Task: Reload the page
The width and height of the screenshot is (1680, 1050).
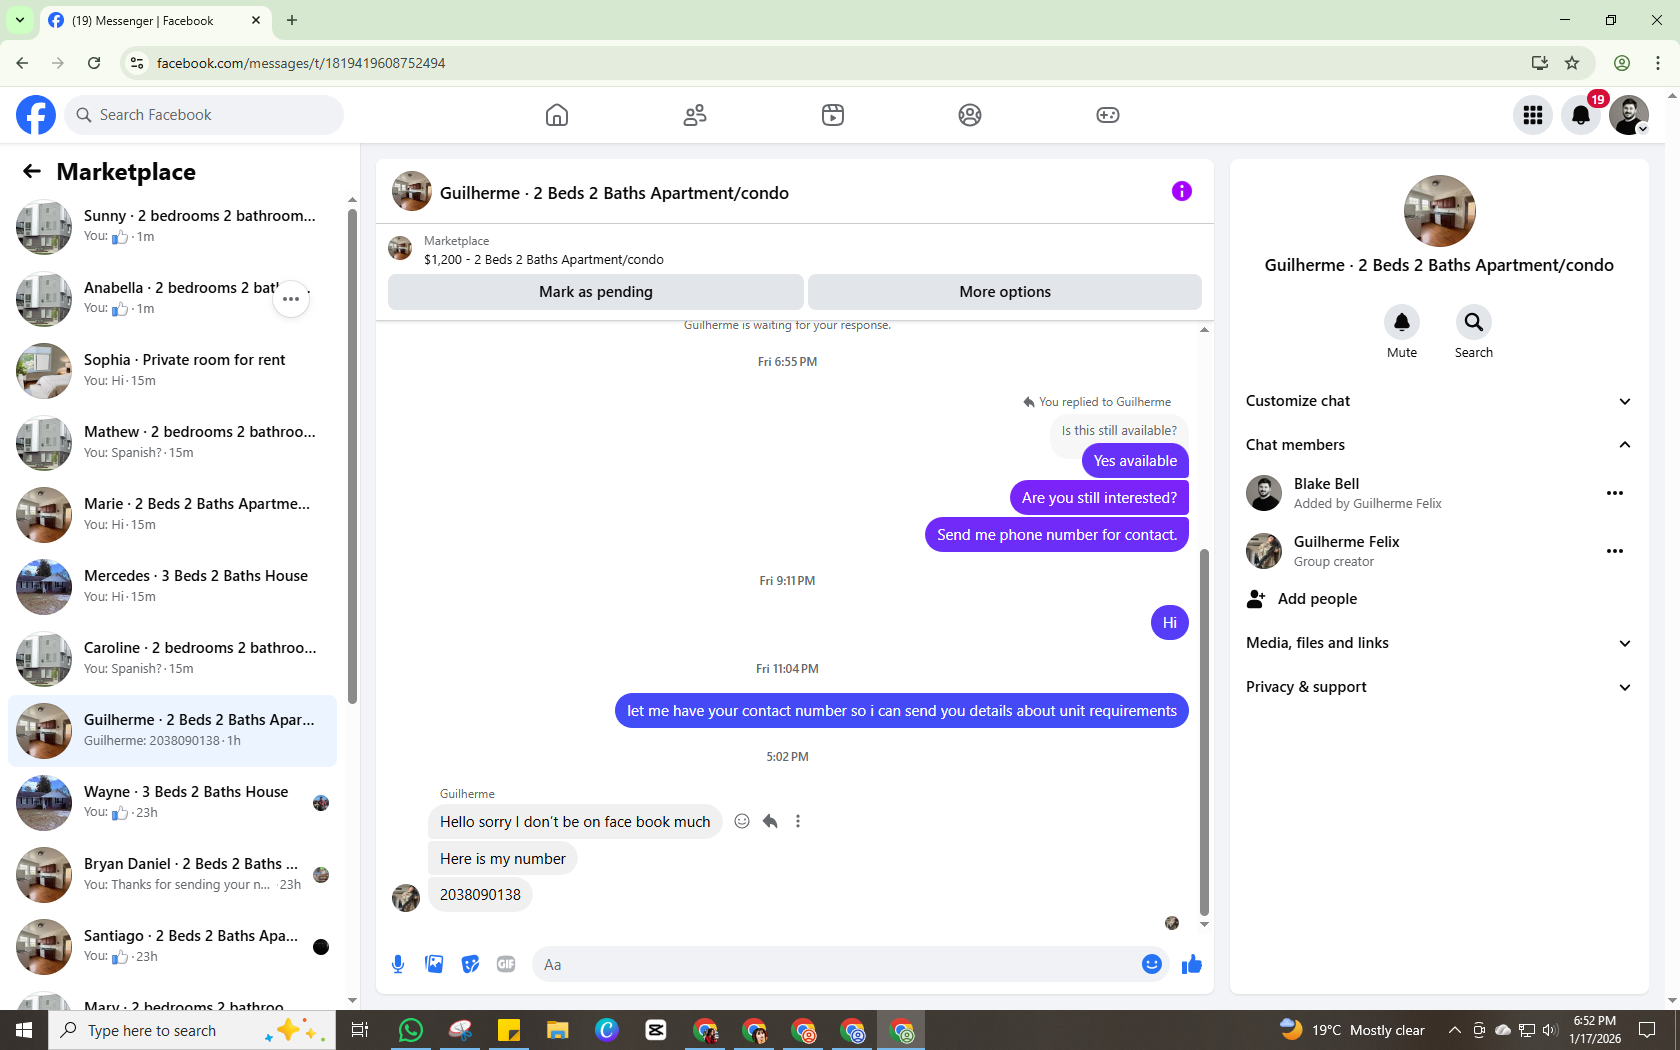Action: 94,63
